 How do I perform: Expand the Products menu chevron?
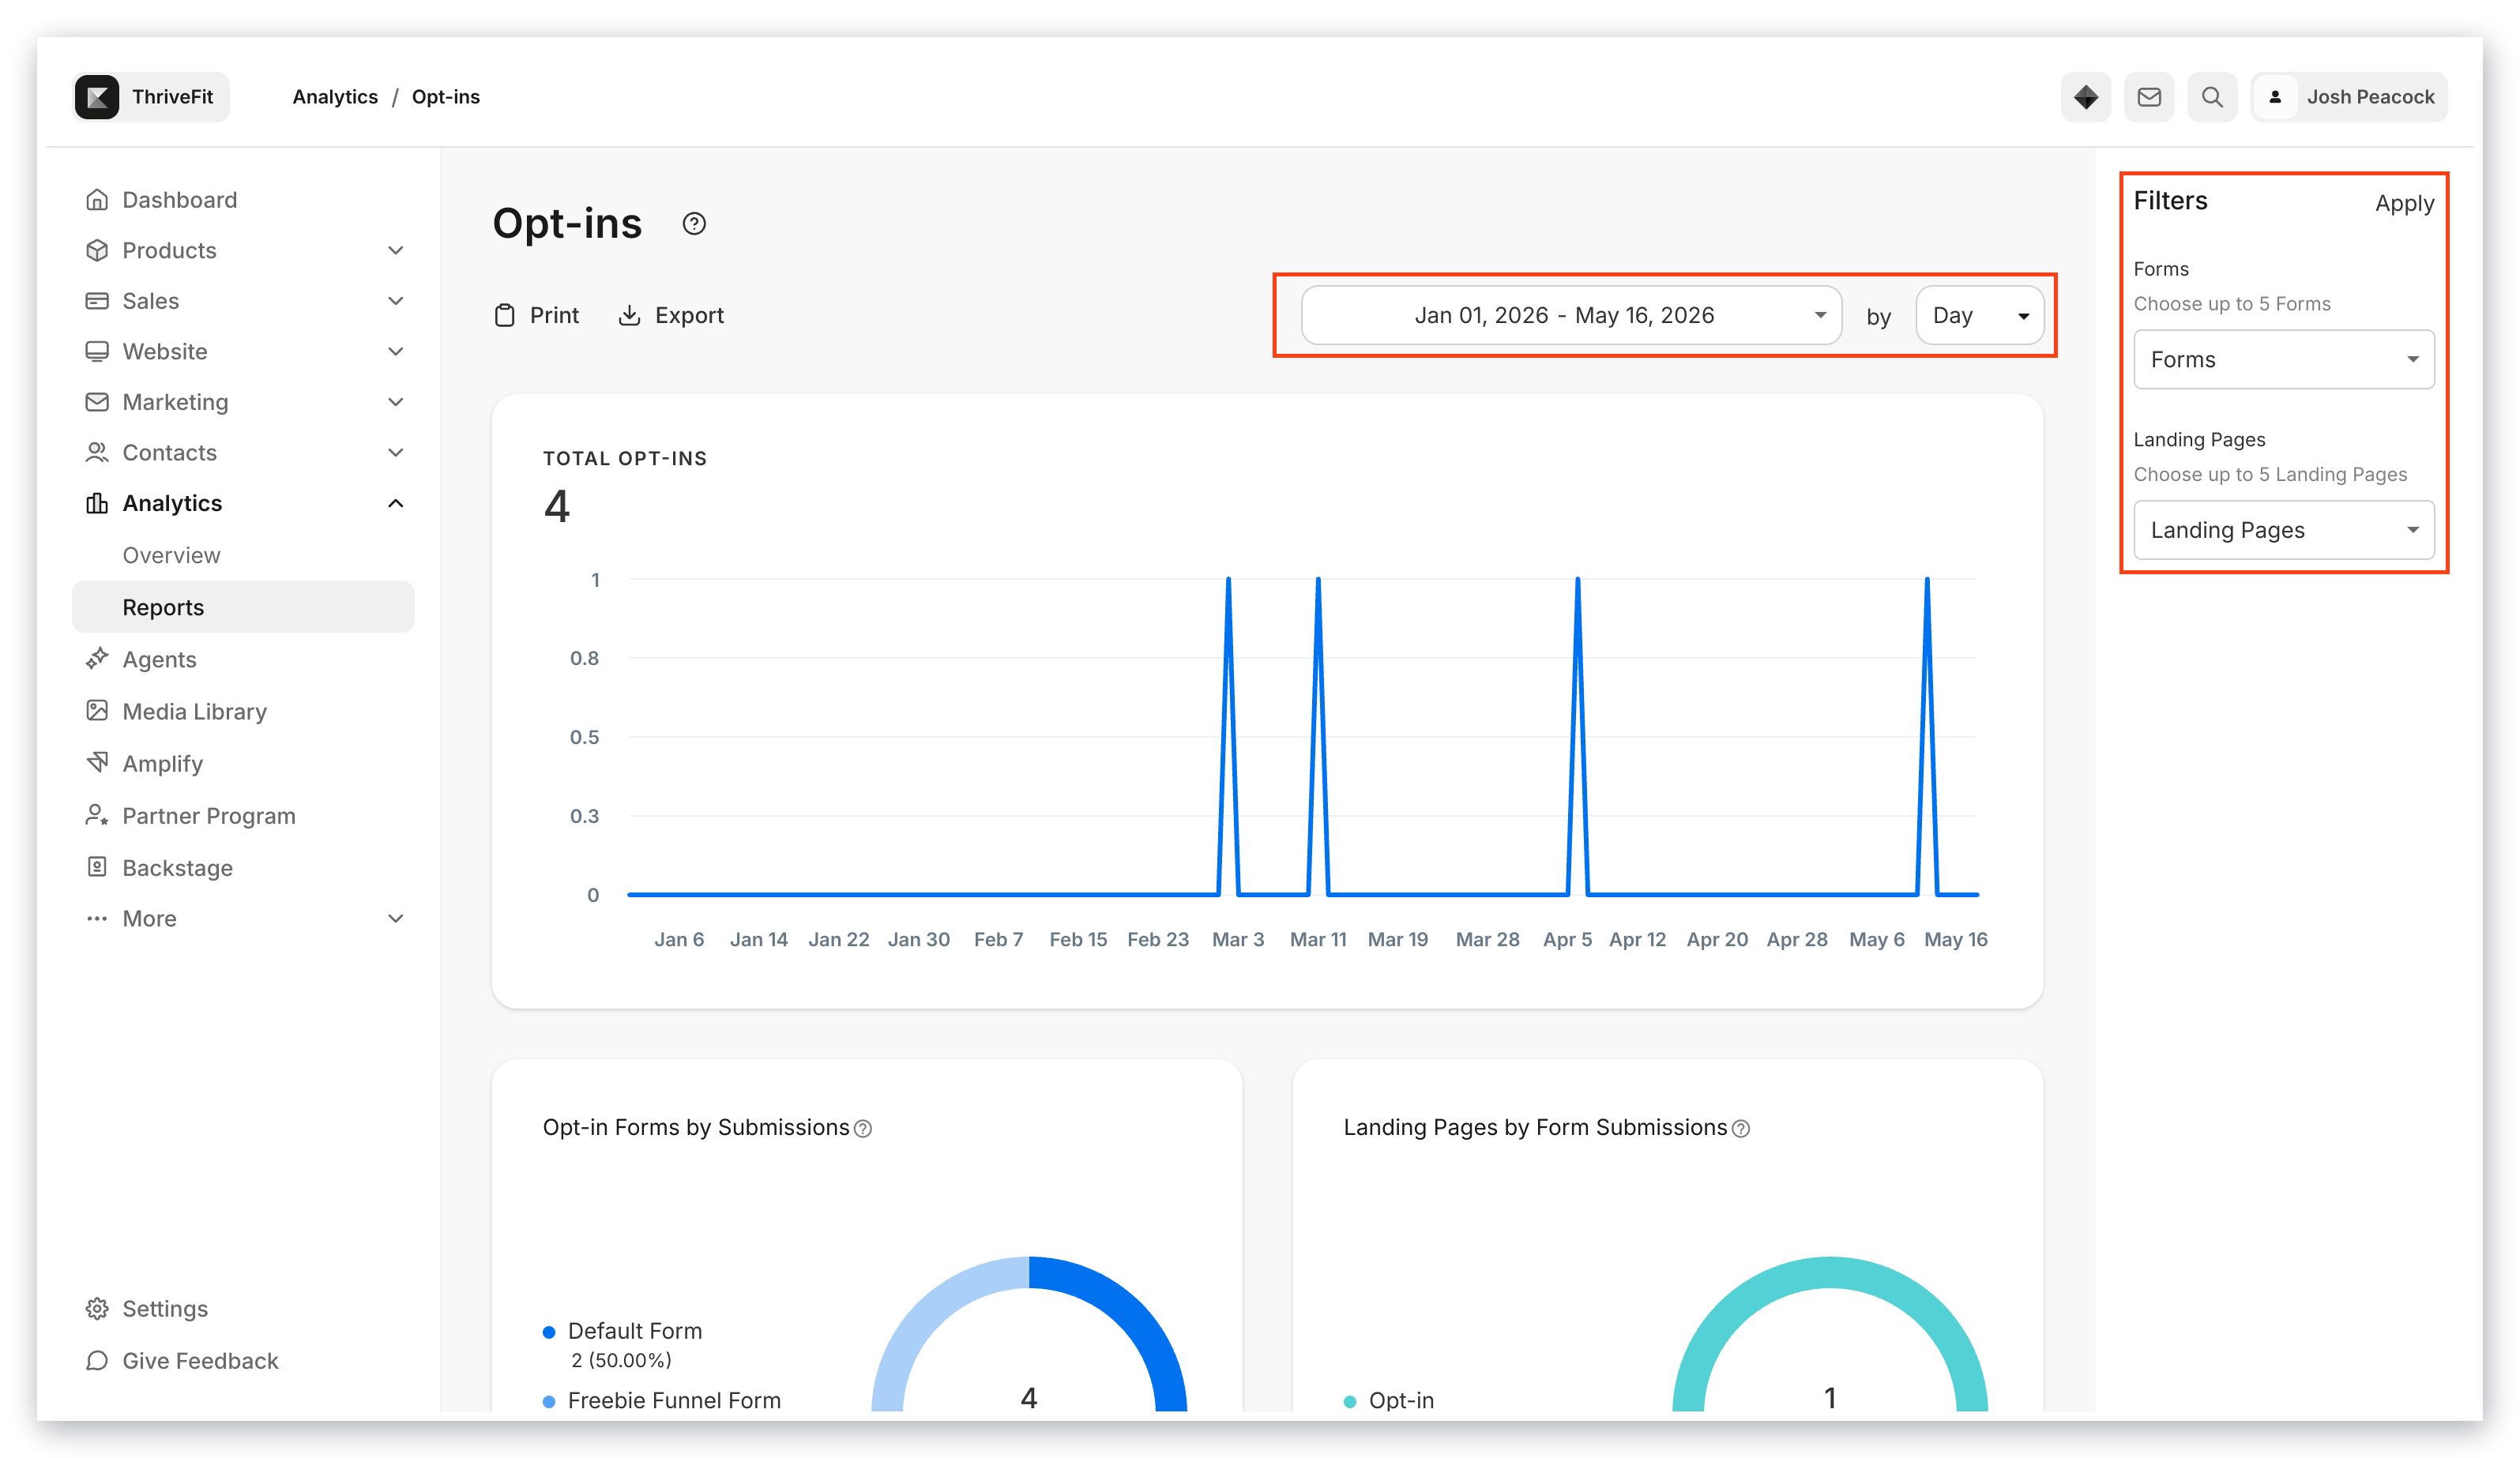click(396, 250)
